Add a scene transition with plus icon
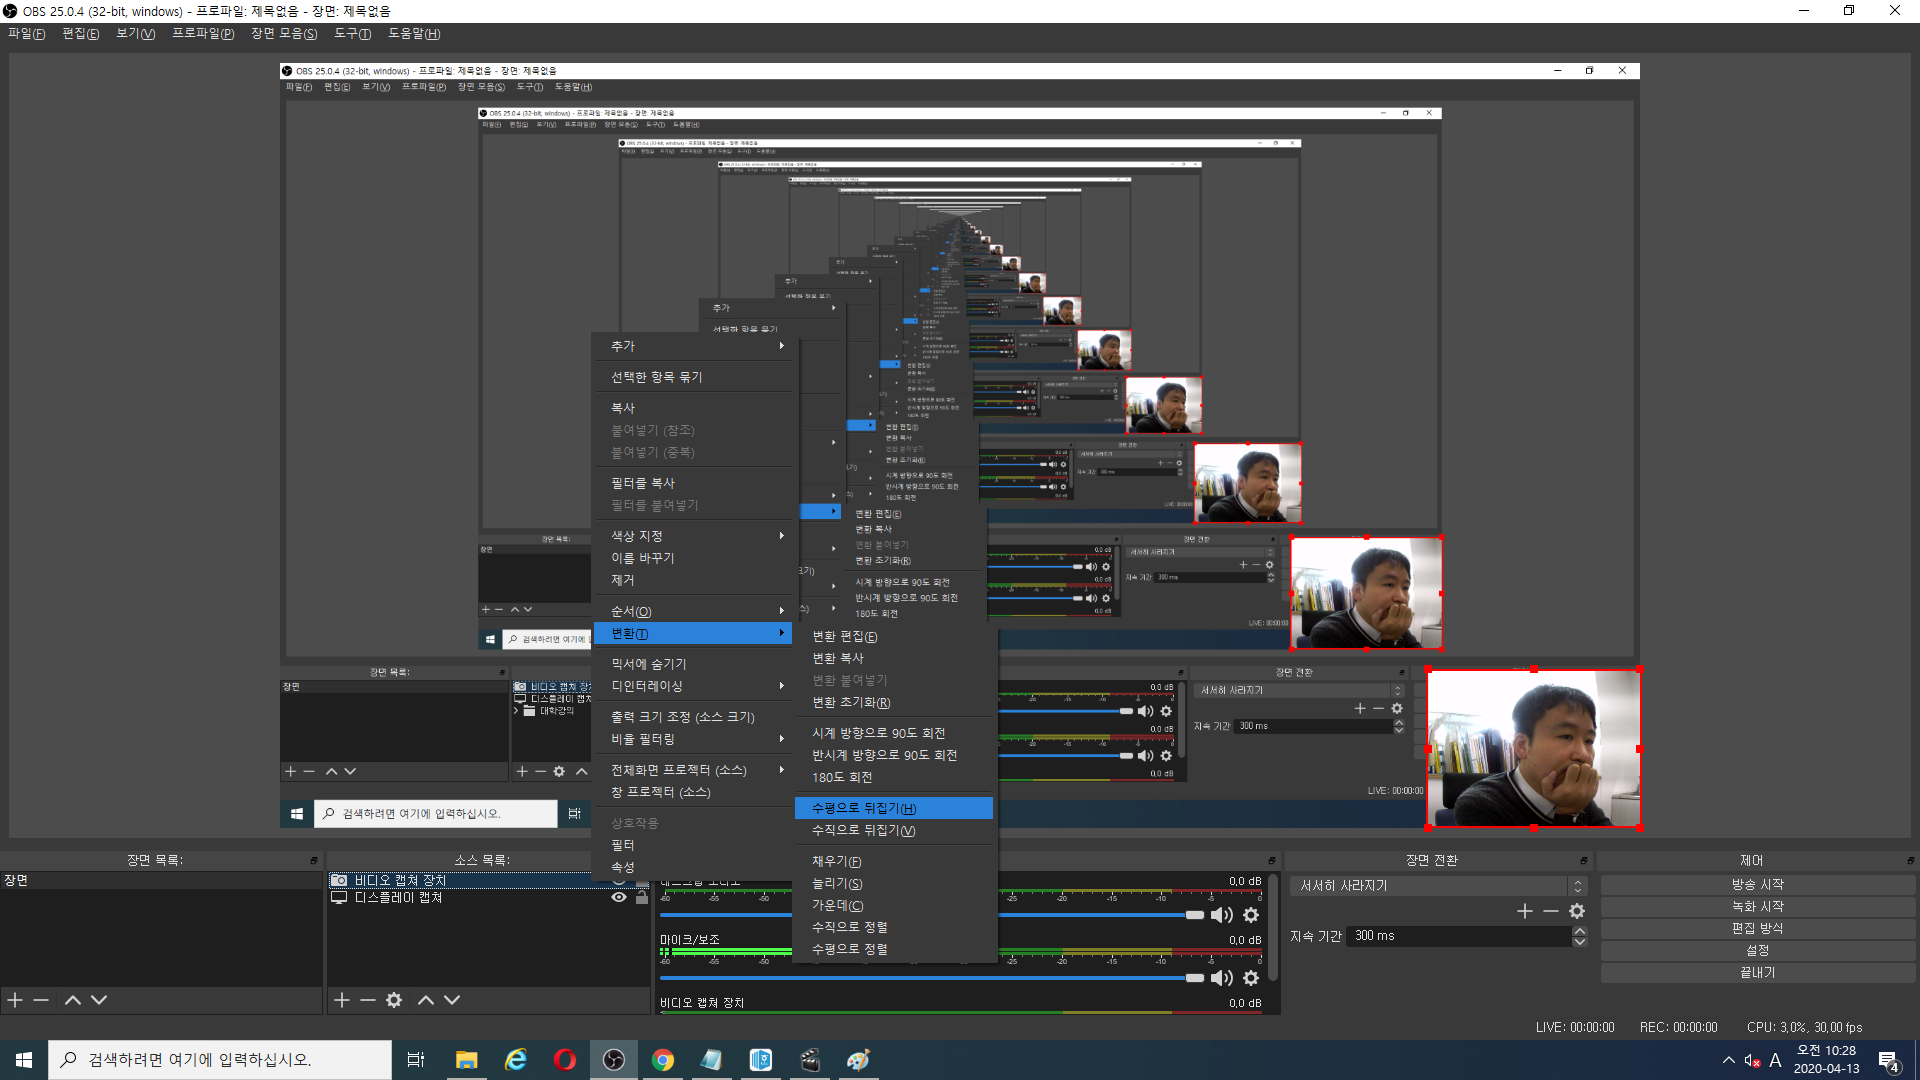 point(1525,911)
